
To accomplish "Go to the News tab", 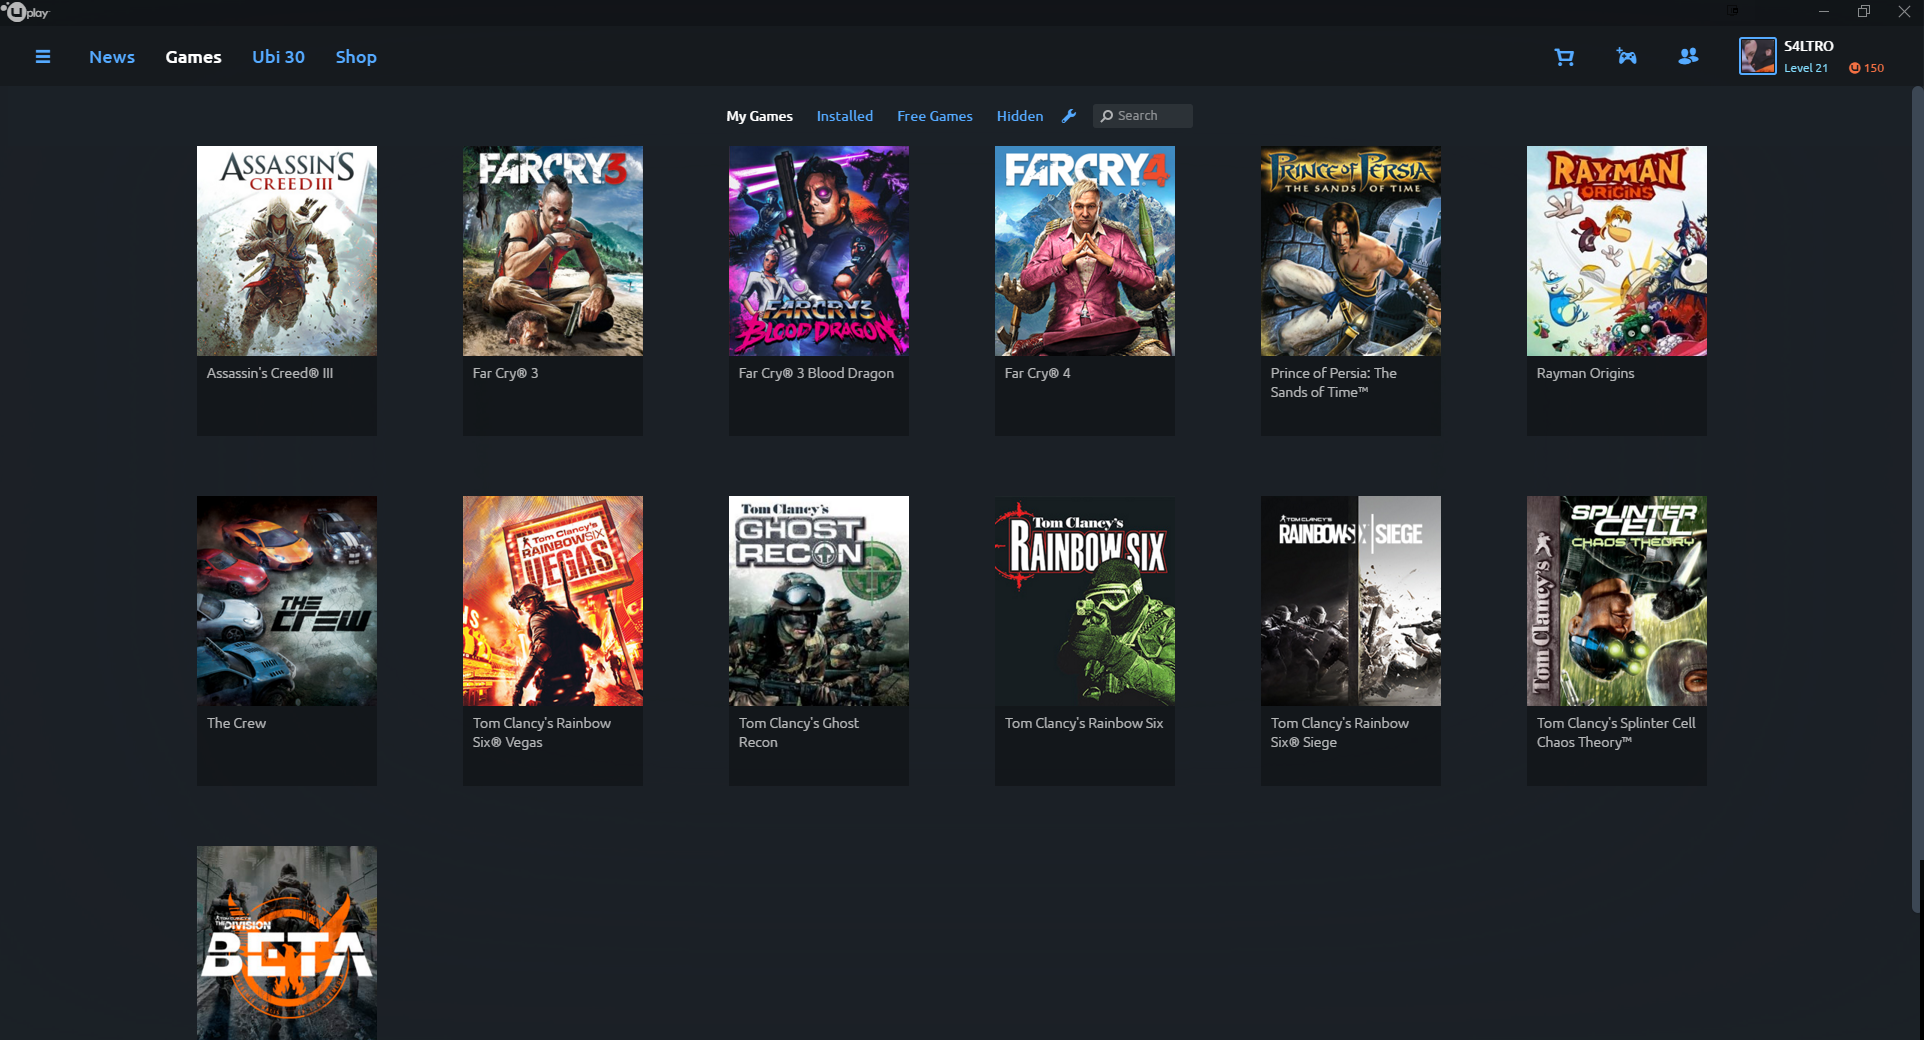I will [112, 57].
